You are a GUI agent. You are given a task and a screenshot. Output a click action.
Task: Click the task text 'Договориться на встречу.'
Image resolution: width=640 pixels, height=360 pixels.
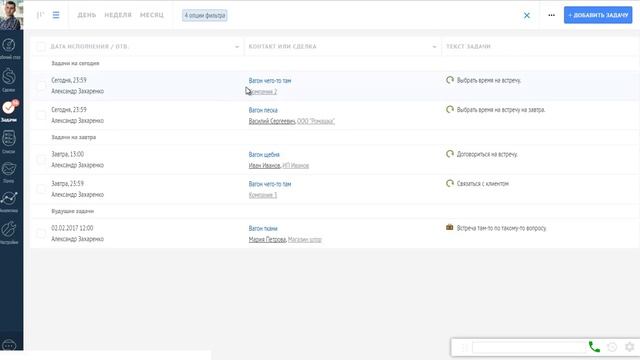tap(487, 154)
